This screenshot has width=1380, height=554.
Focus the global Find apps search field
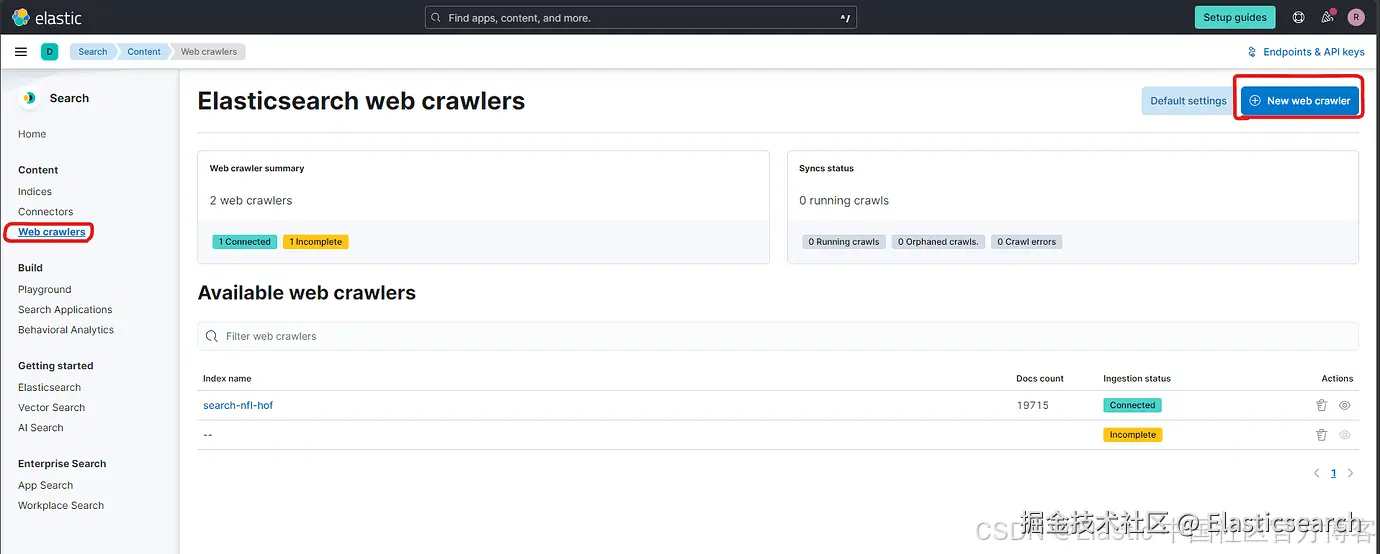[641, 17]
